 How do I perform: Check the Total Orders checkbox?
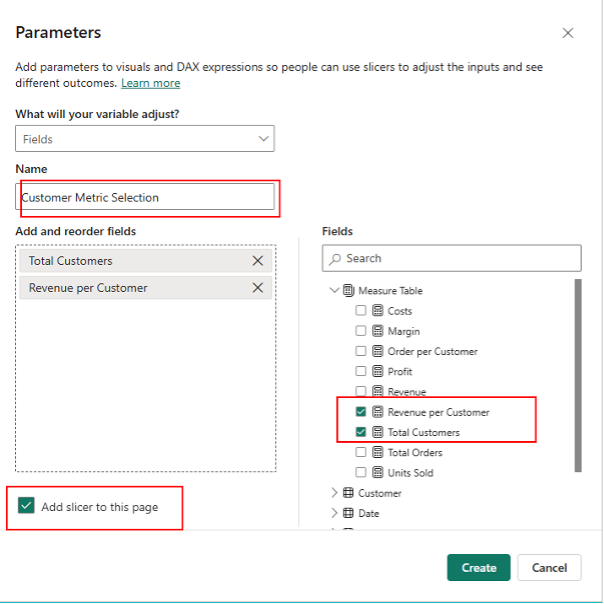pyautogui.click(x=361, y=452)
